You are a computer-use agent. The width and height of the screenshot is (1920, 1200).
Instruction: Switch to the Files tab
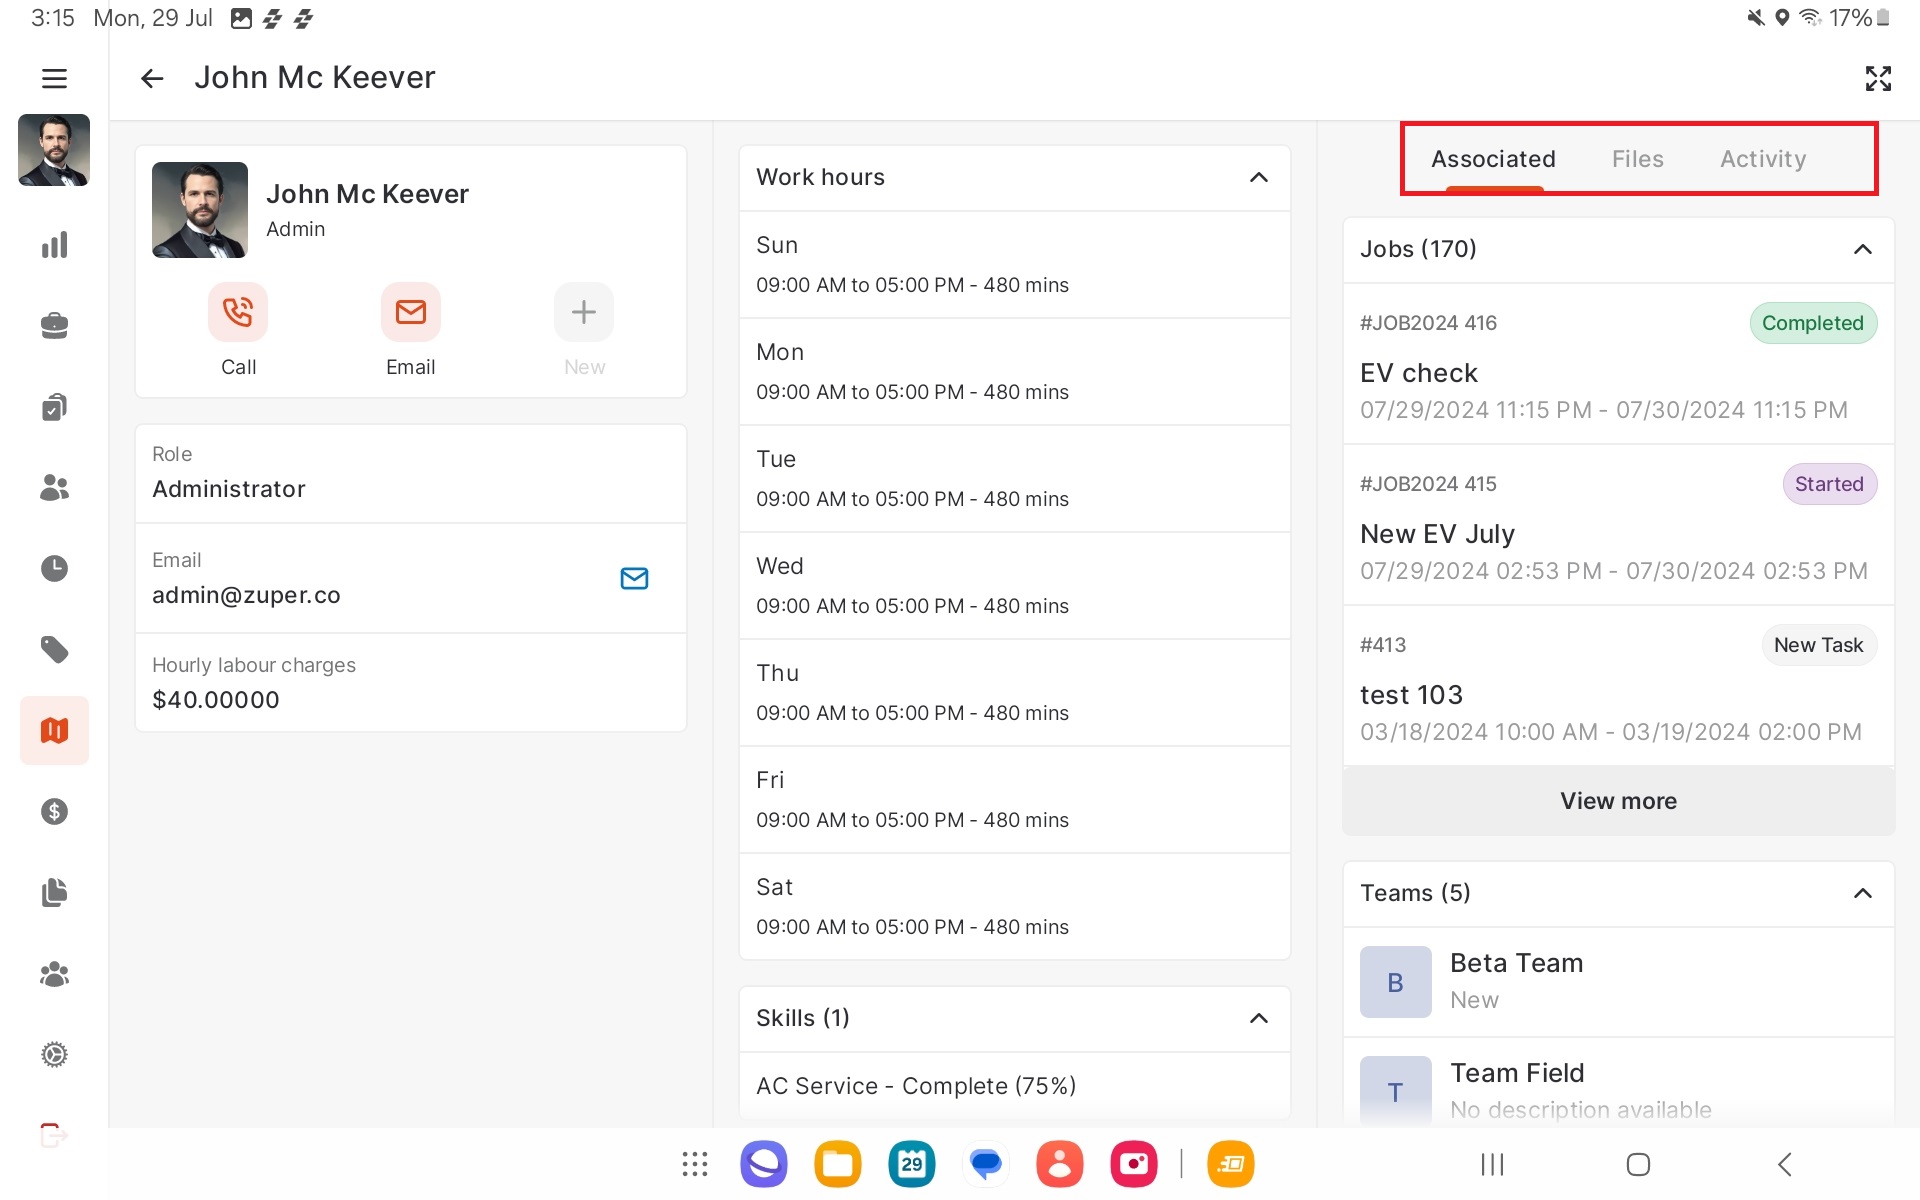1637,159
